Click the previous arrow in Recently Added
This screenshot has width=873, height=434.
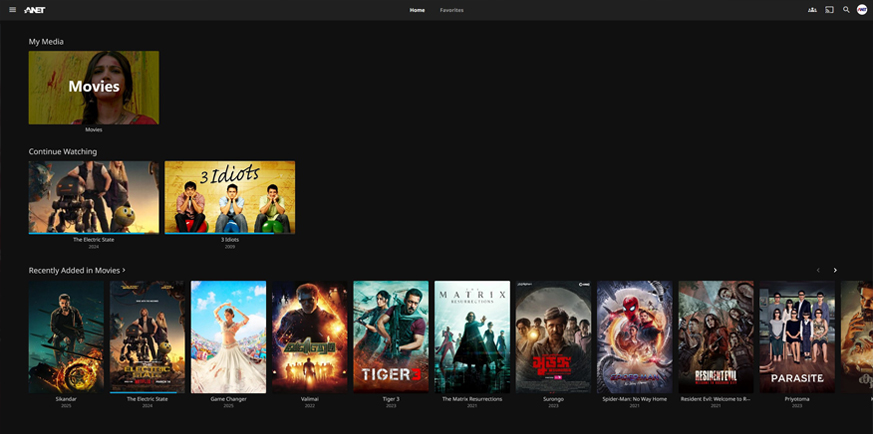[818, 270]
